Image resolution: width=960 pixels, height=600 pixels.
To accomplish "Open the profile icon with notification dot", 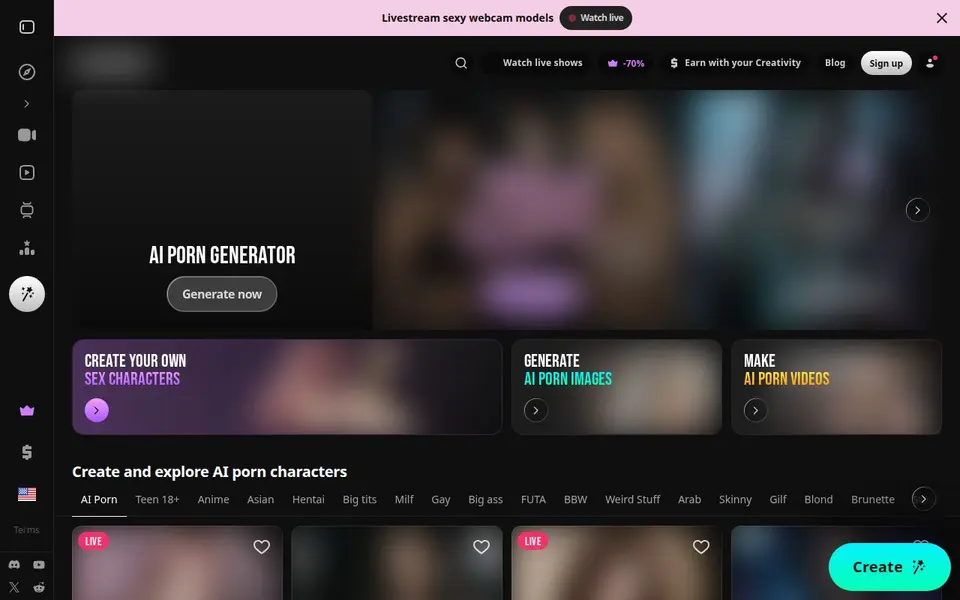I will tap(930, 62).
